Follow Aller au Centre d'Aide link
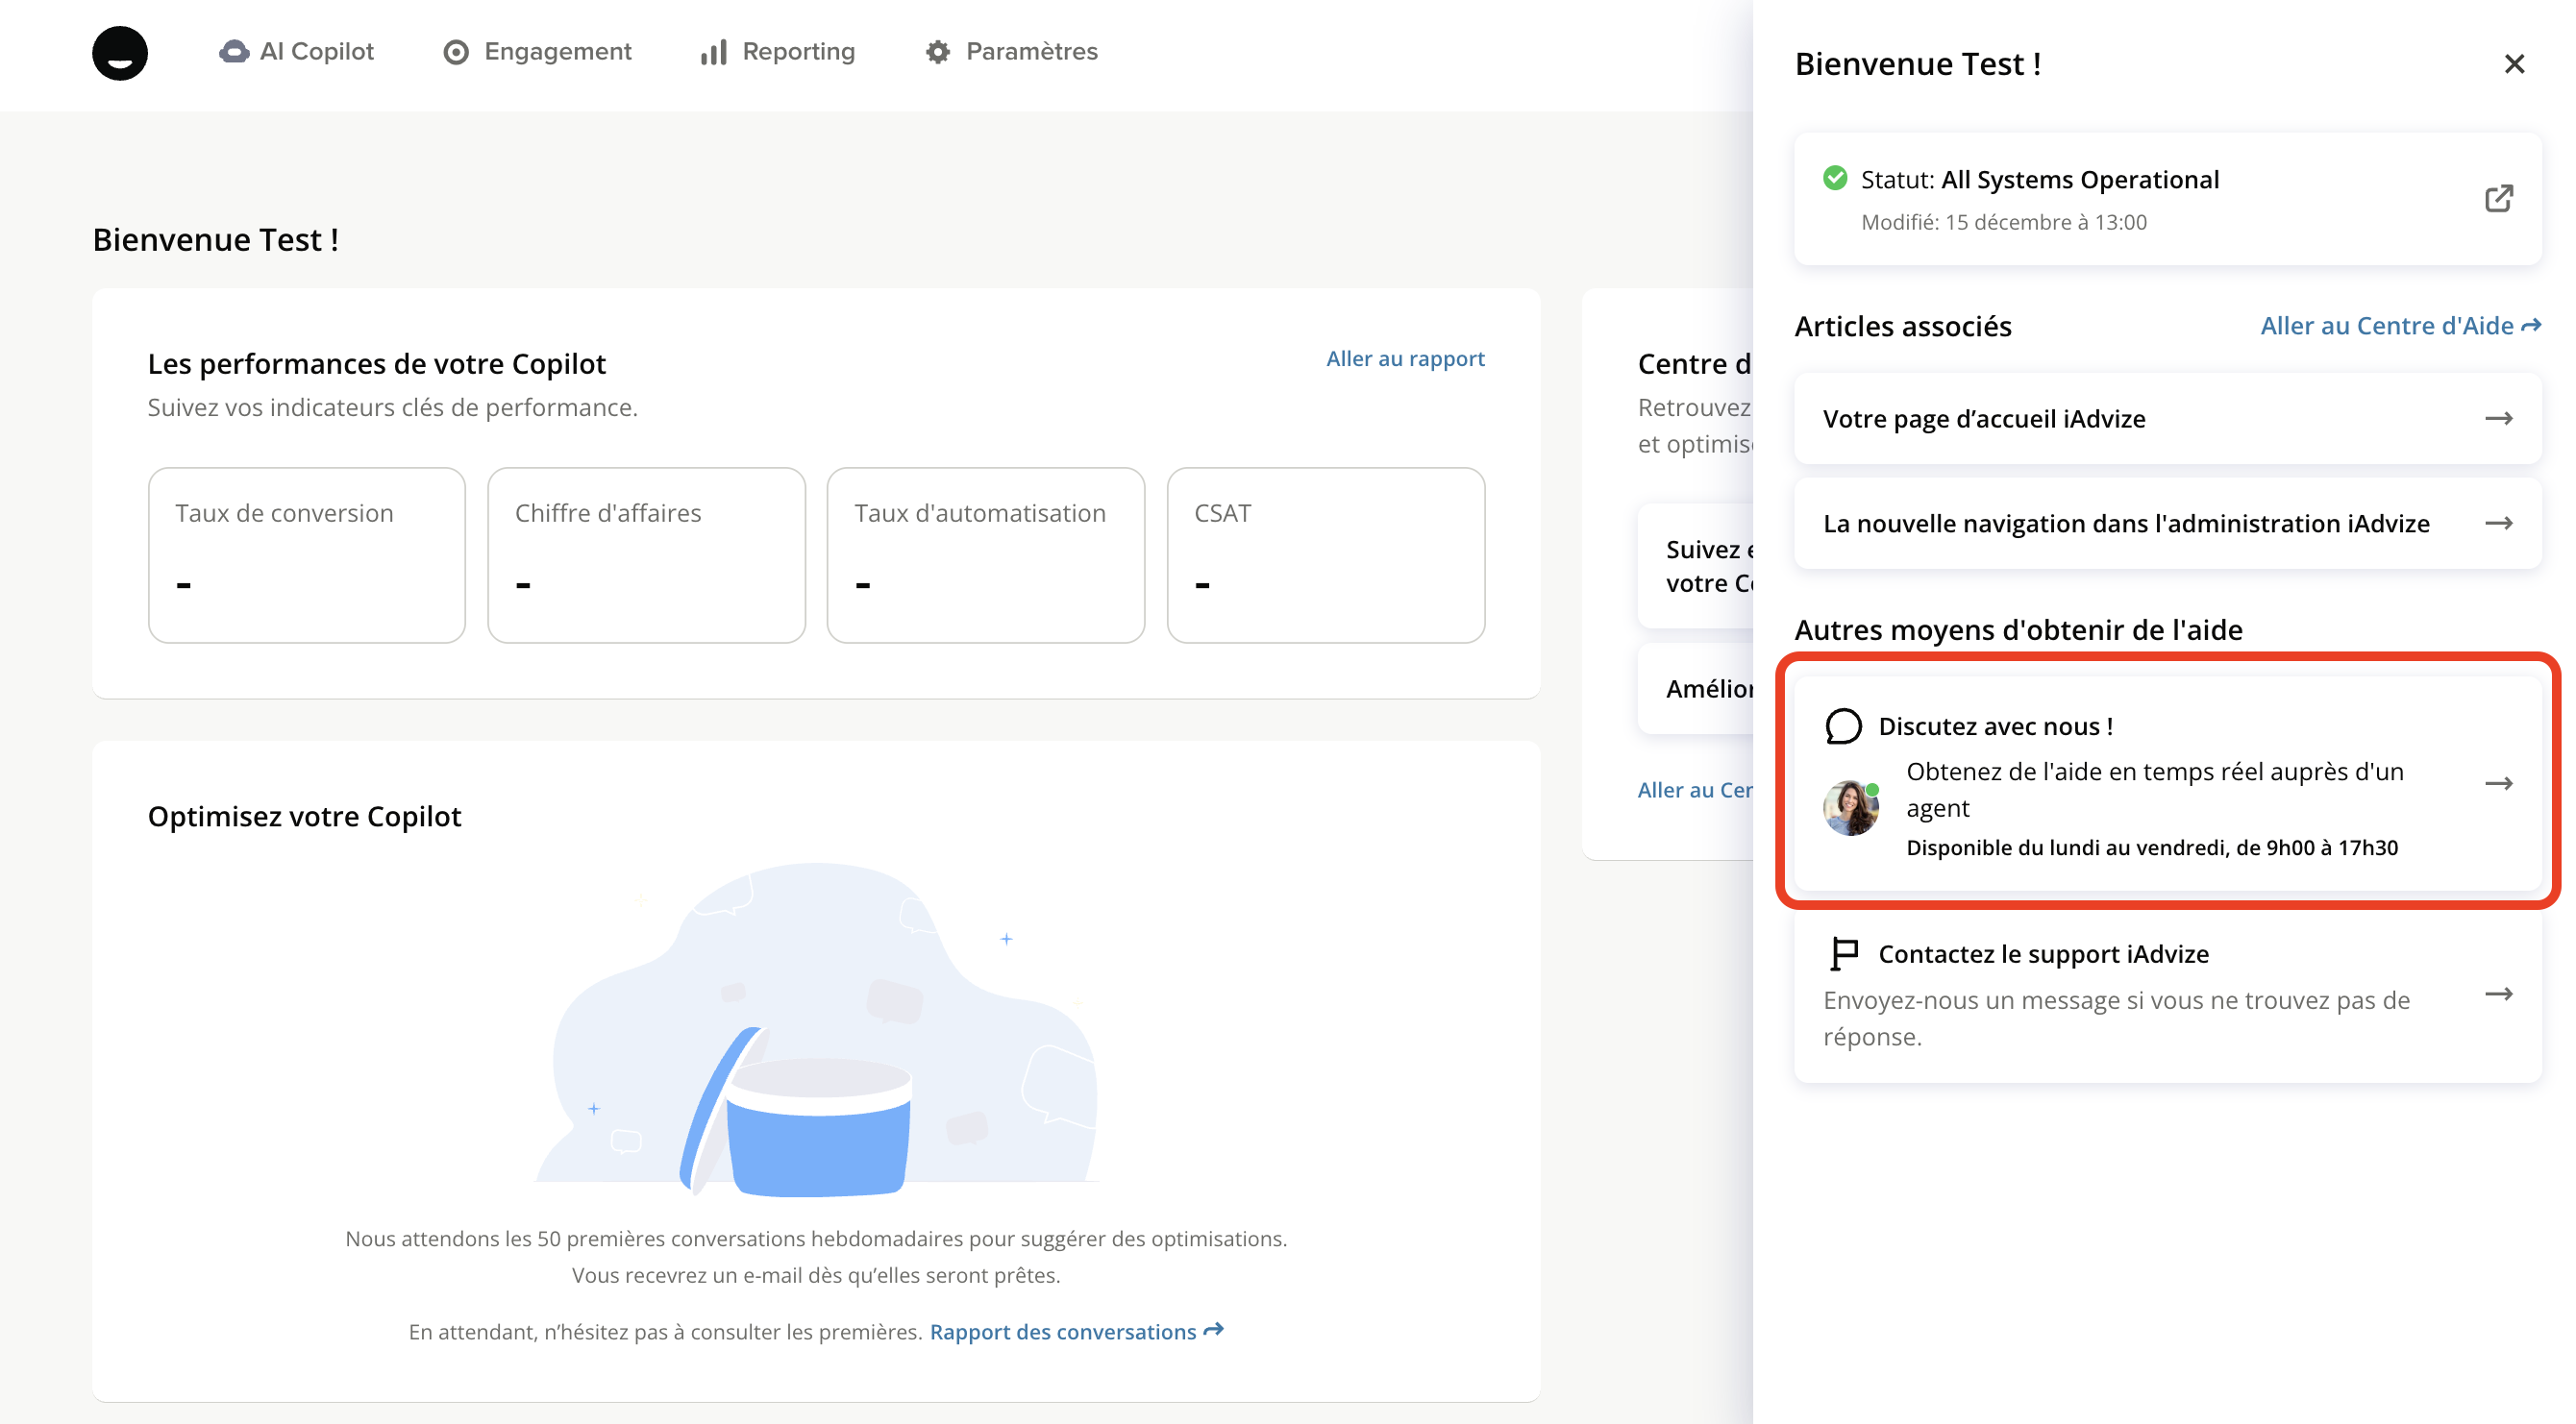Image resolution: width=2576 pixels, height=1424 pixels. point(2399,326)
